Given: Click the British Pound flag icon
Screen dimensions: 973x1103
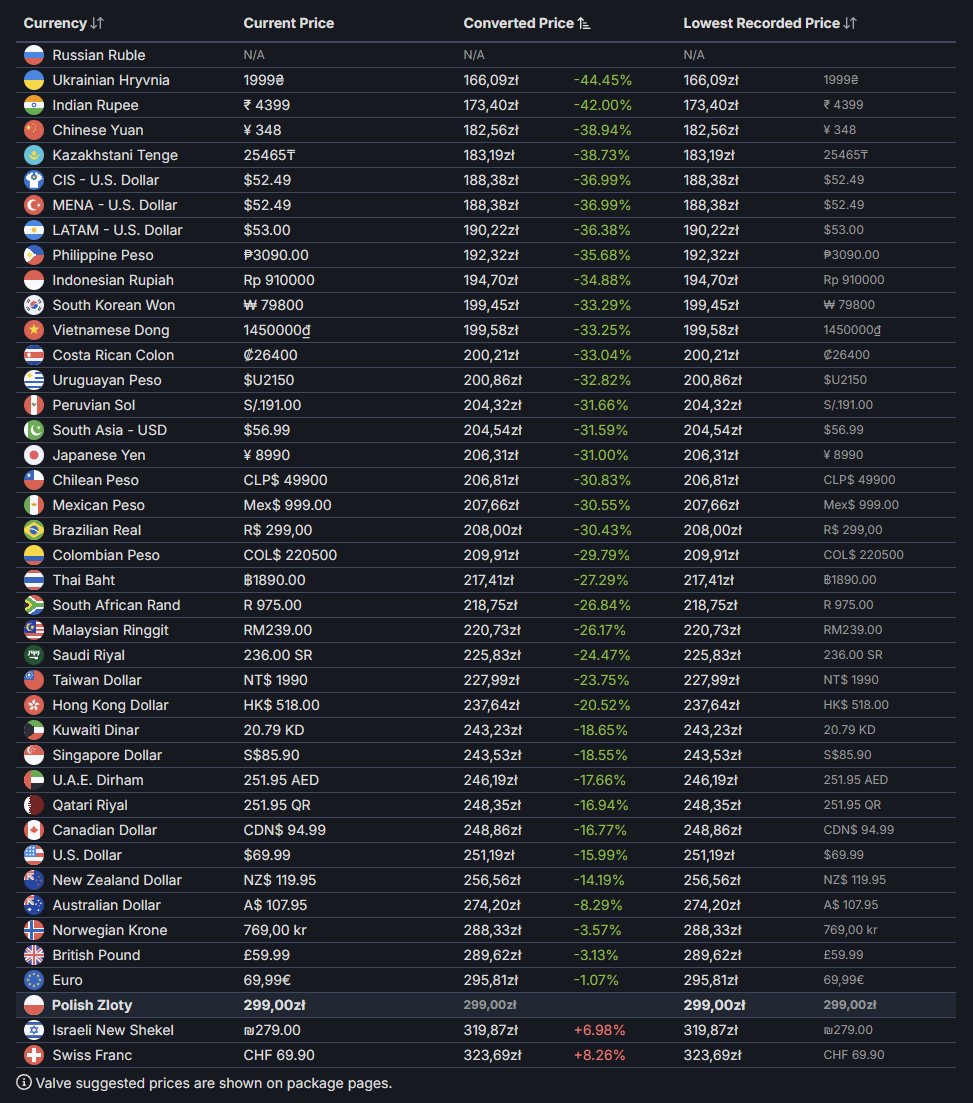Looking at the screenshot, I should click(x=34, y=955).
